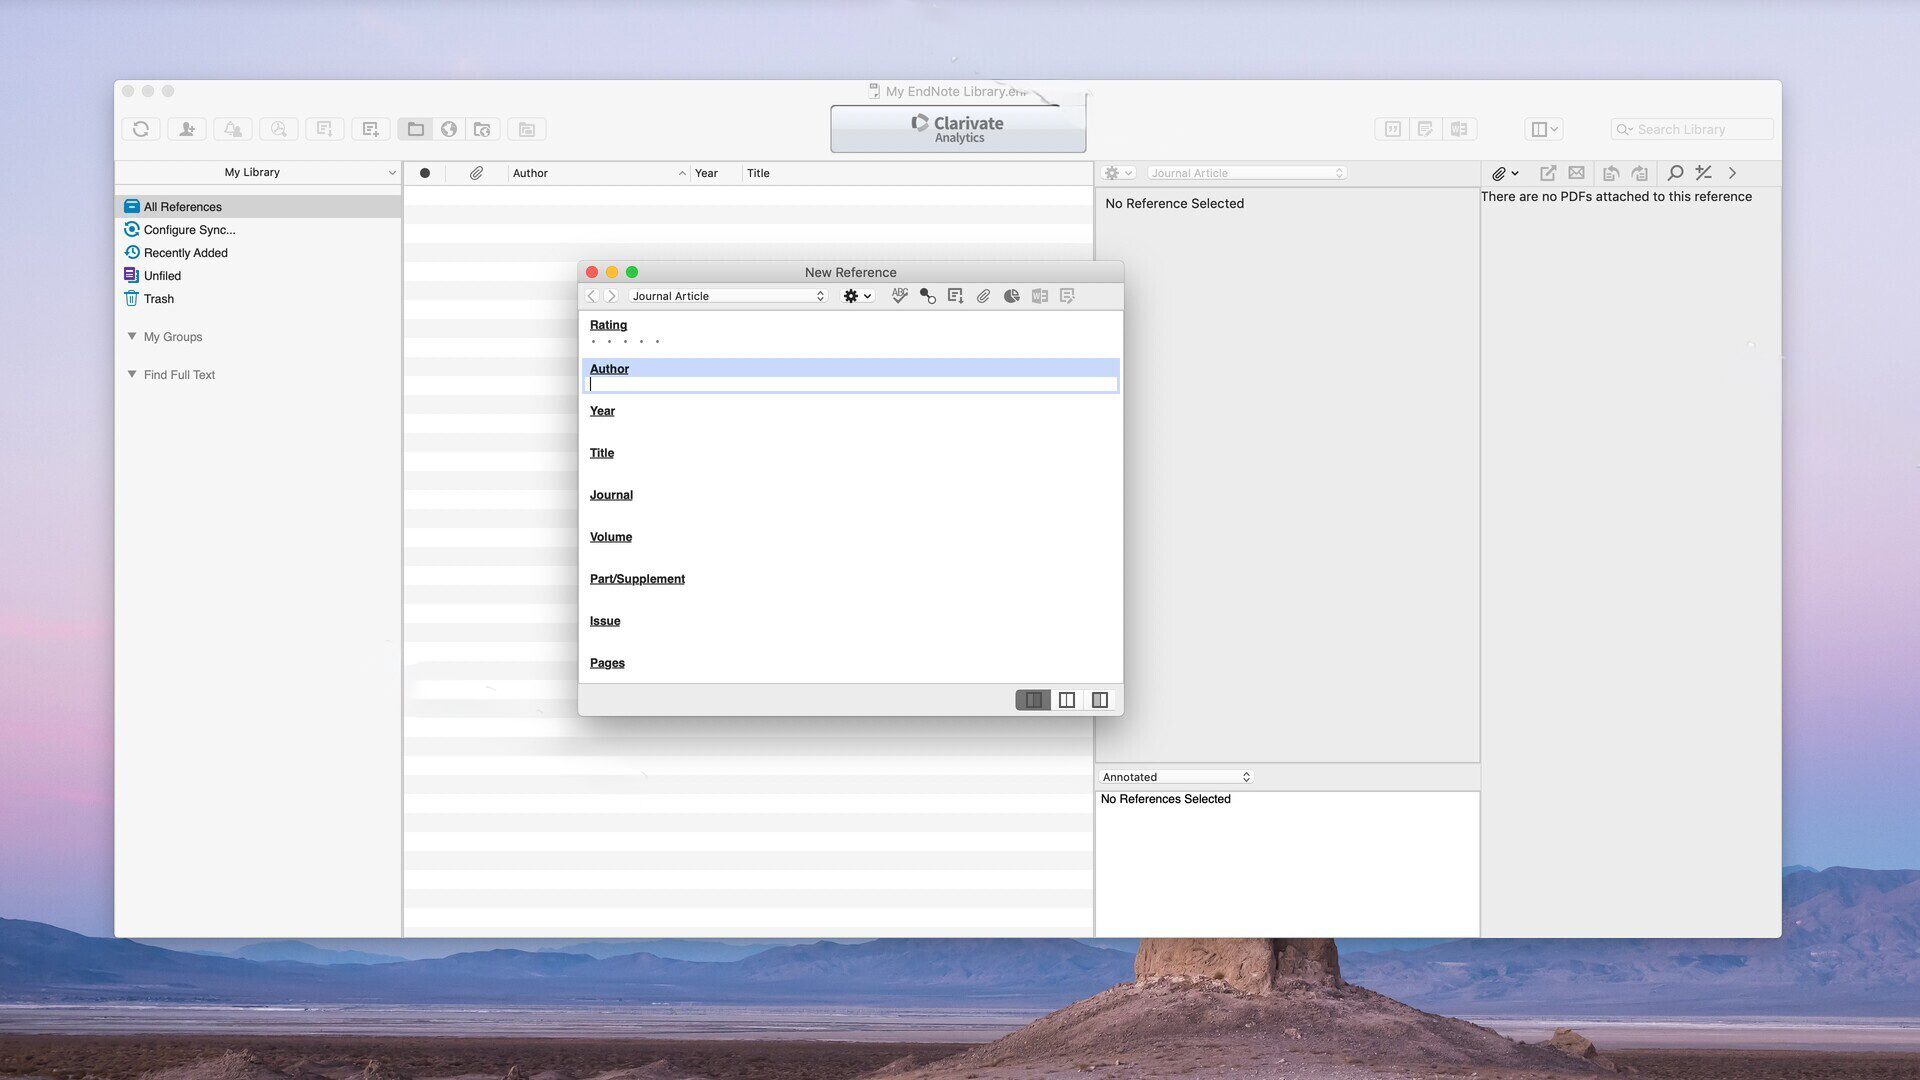Viewport: 1920px width, 1080px height.
Task: Click the New Reference toolbar icon
Action: (x=370, y=129)
